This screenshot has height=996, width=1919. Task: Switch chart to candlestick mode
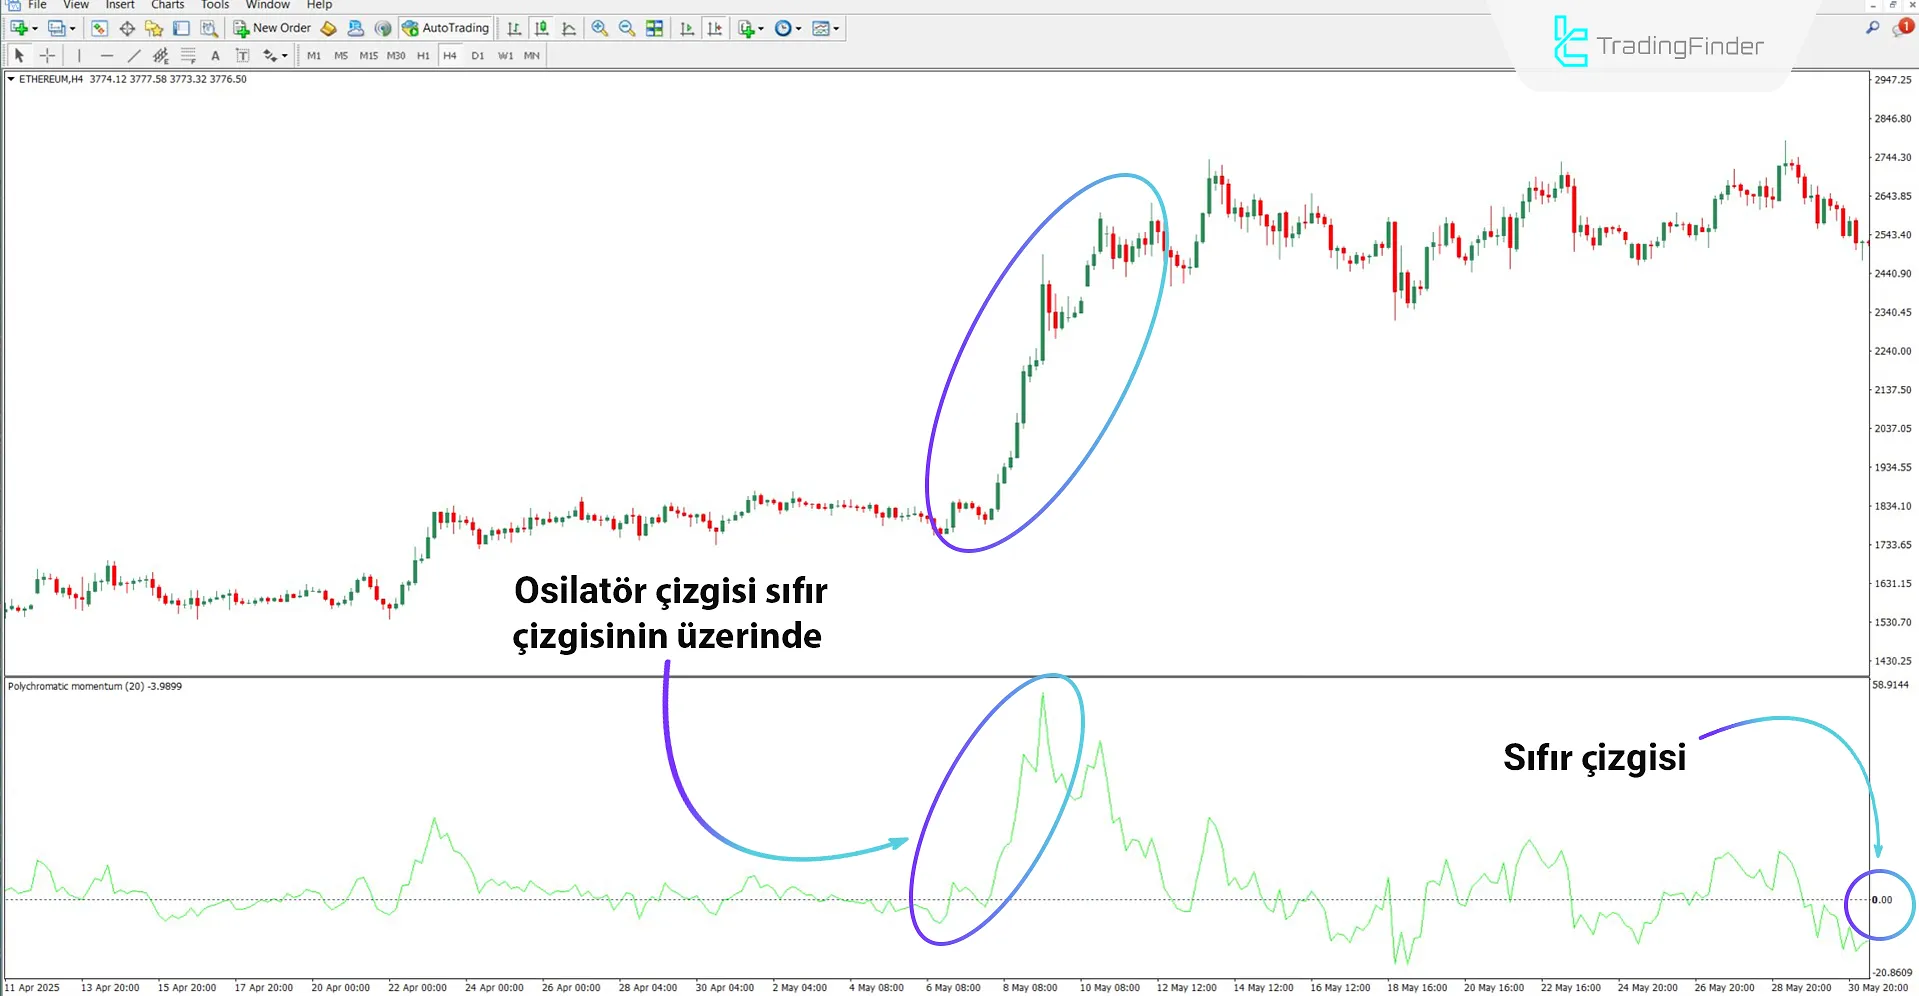pos(541,27)
